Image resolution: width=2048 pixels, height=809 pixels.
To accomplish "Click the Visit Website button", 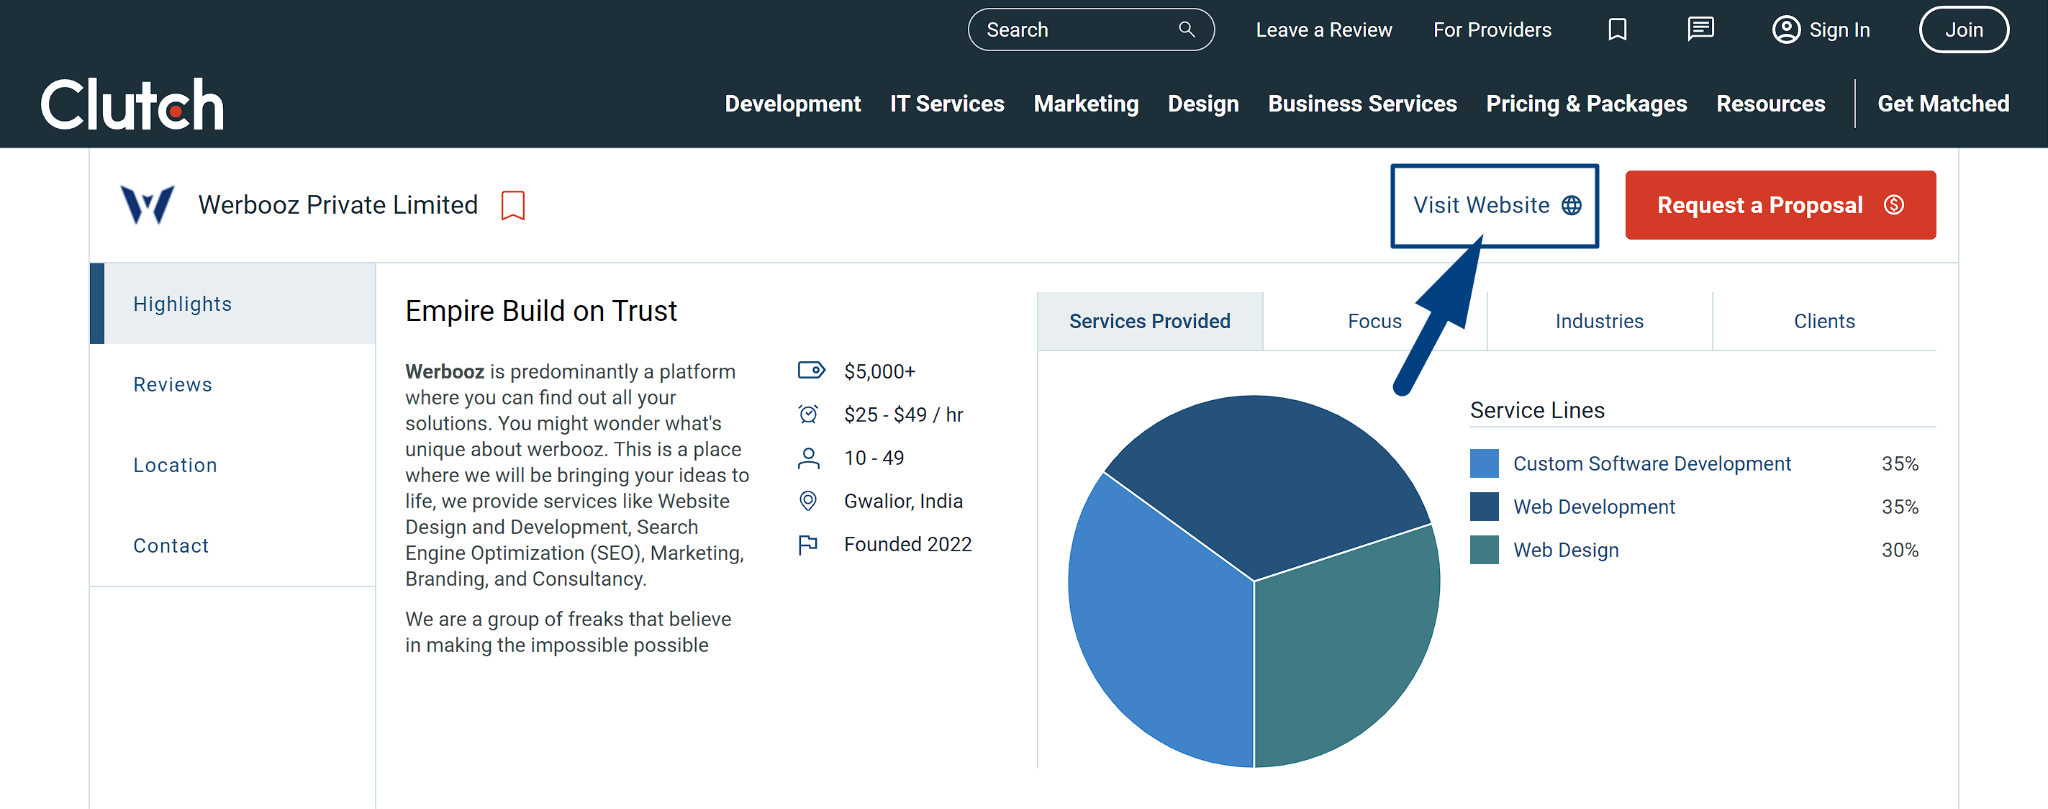I will click(1495, 205).
